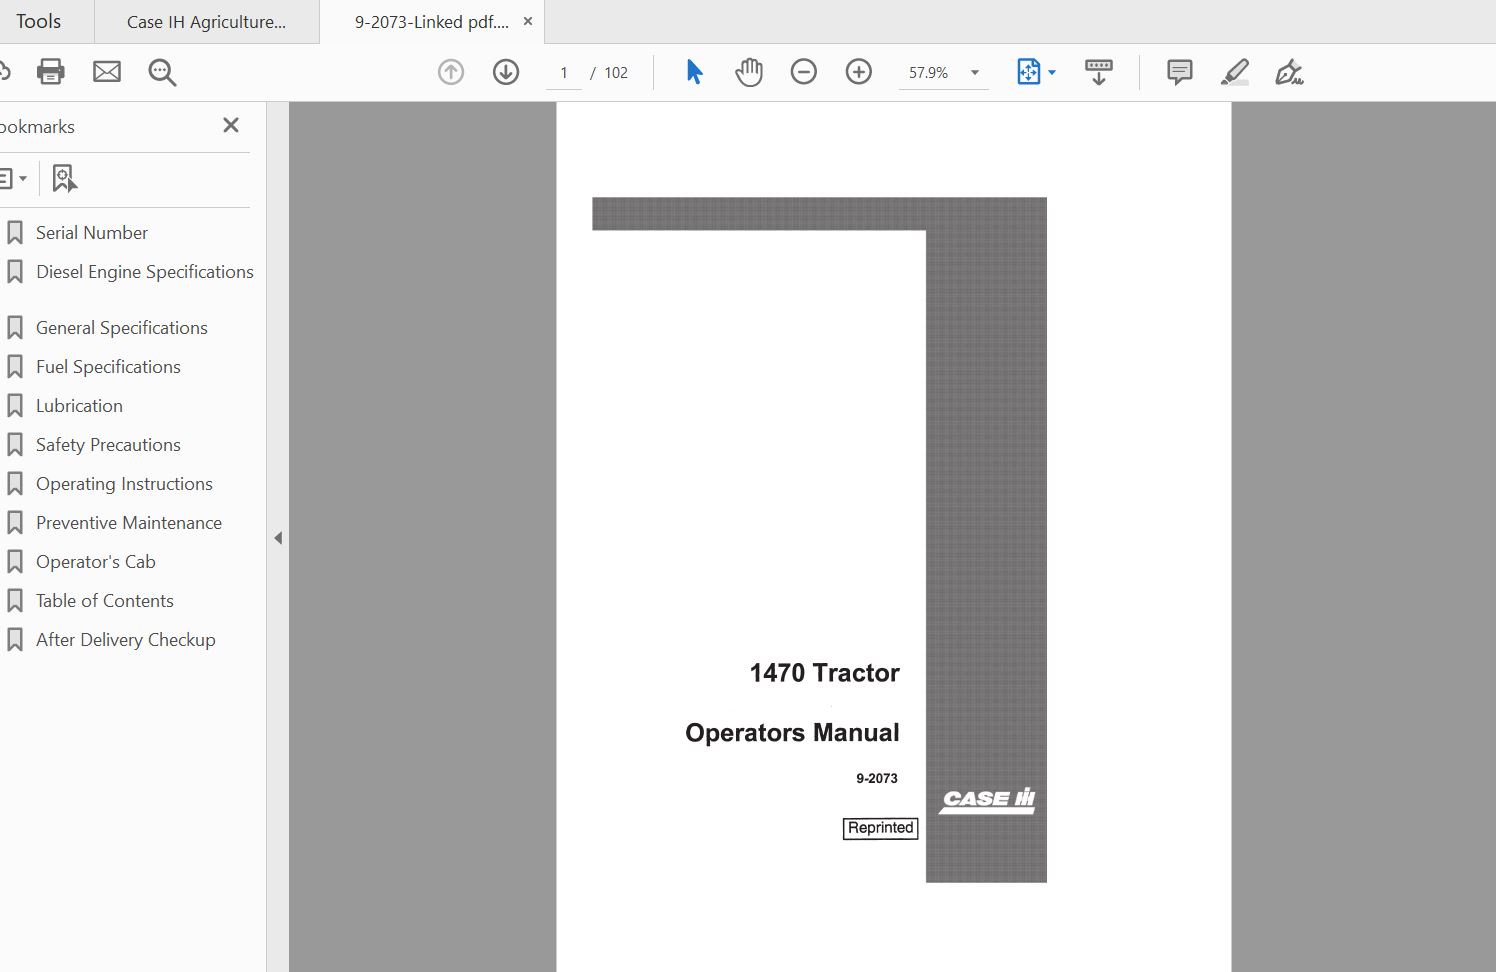1496x972 pixels.
Task: Jump to General Specifications bookmark
Action: (122, 328)
